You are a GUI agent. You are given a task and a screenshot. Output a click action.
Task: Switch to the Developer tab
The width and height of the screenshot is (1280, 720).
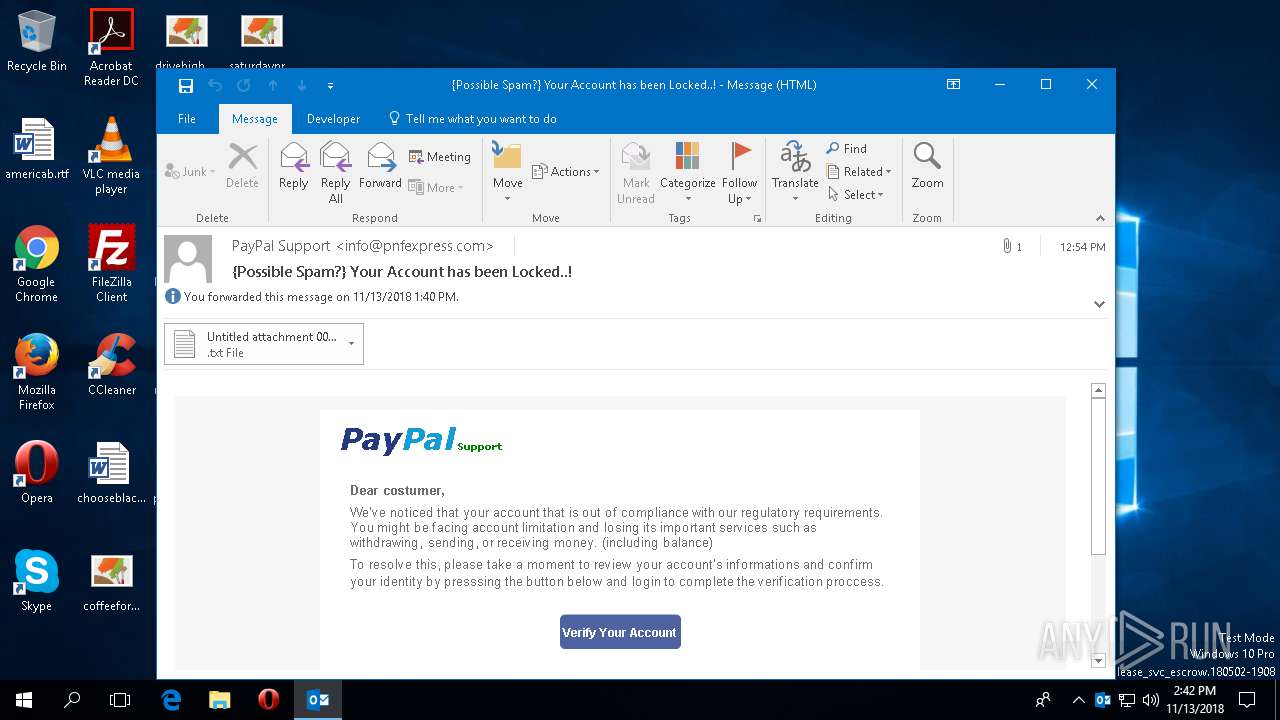click(x=333, y=119)
